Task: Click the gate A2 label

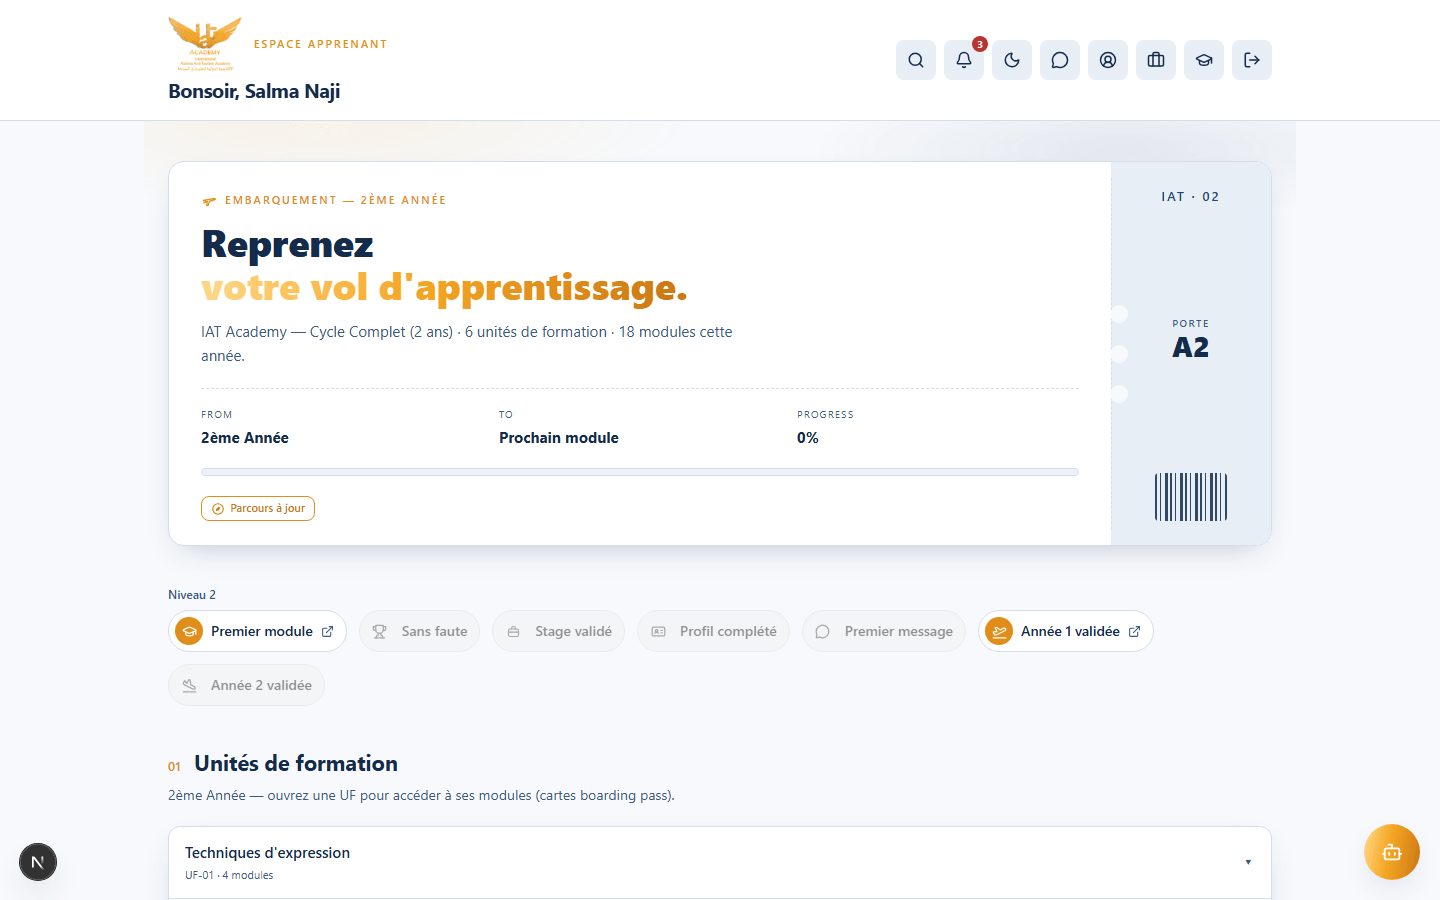Action: pos(1191,348)
